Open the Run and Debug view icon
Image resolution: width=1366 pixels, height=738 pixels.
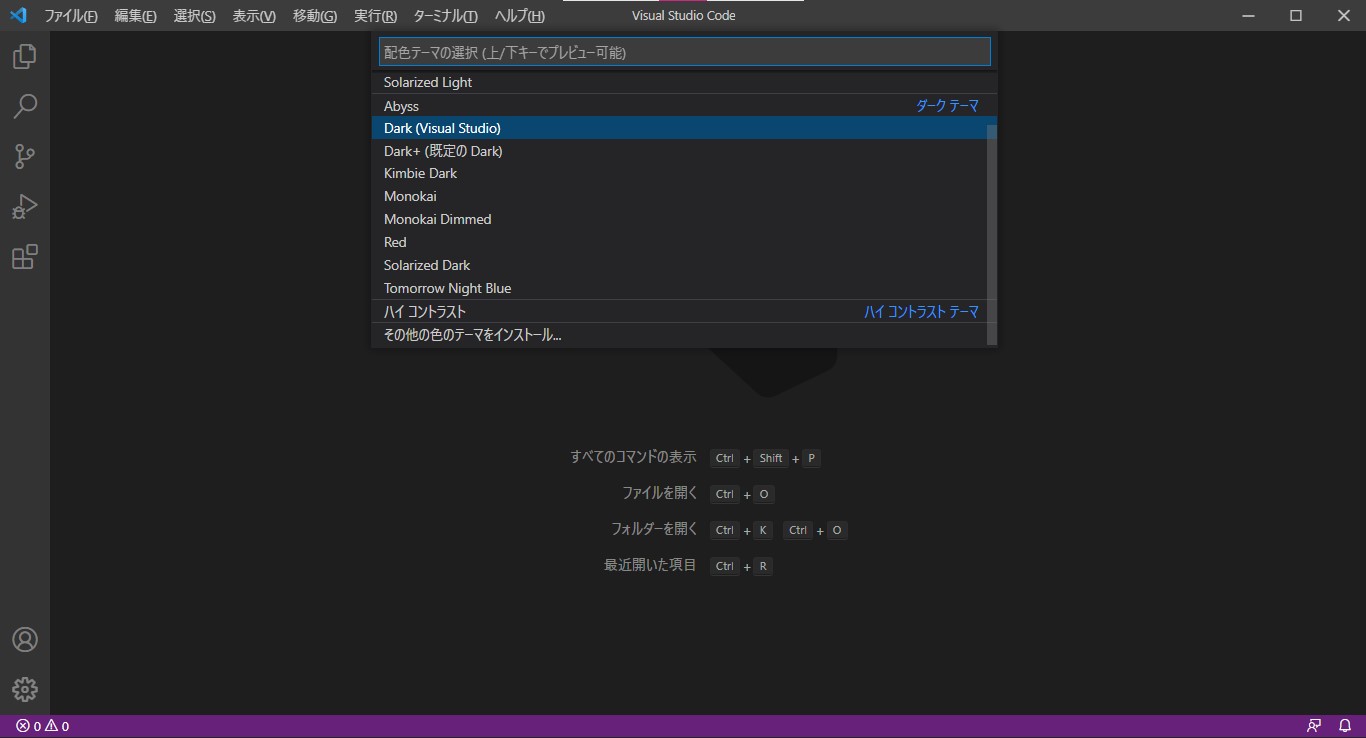25,207
